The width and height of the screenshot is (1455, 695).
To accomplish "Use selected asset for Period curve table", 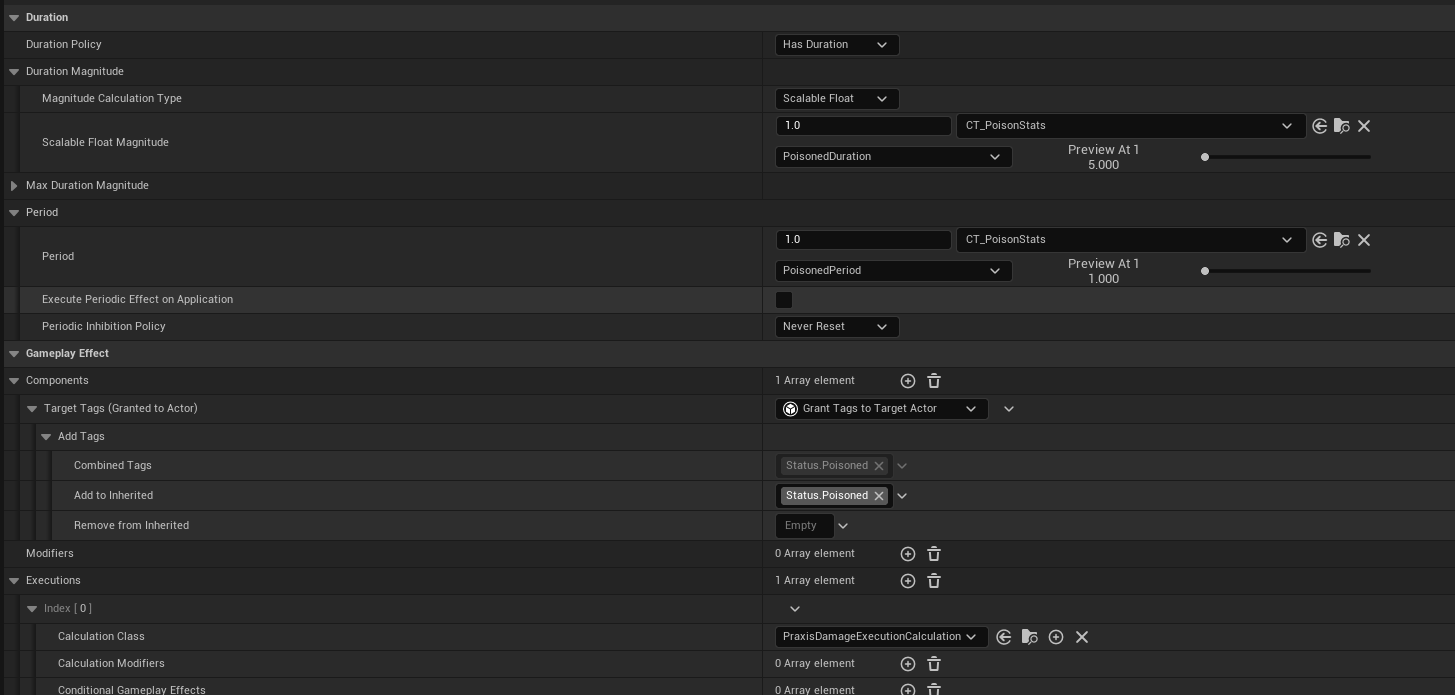I will [x=1320, y=240].
